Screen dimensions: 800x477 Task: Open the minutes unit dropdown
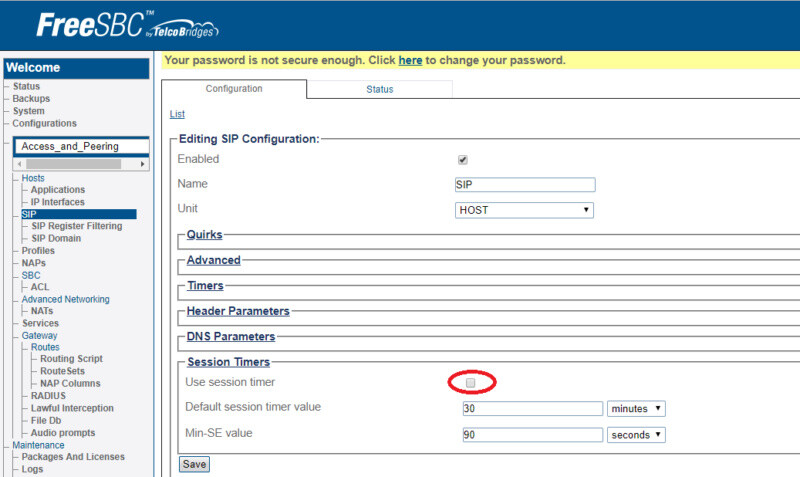tap(636, 409)
